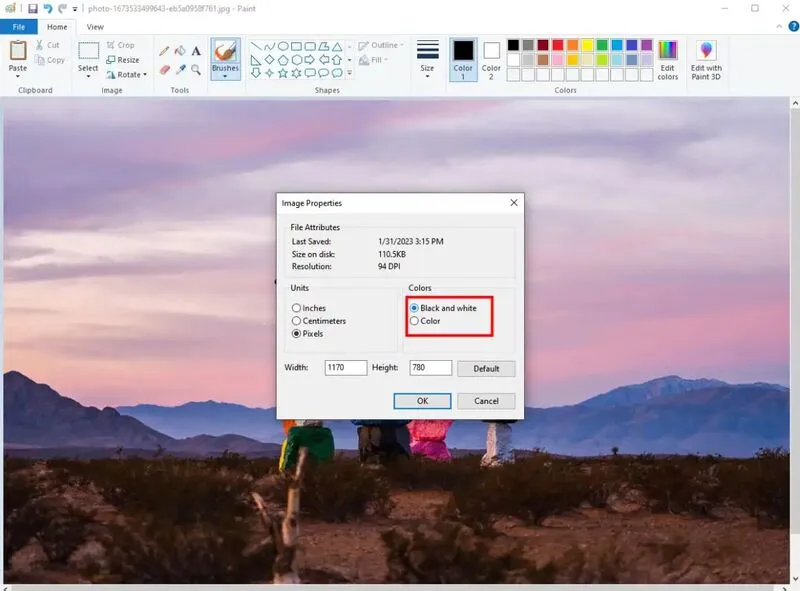Set units to Centimeters

pyautogui.click(x=296, y=321)
